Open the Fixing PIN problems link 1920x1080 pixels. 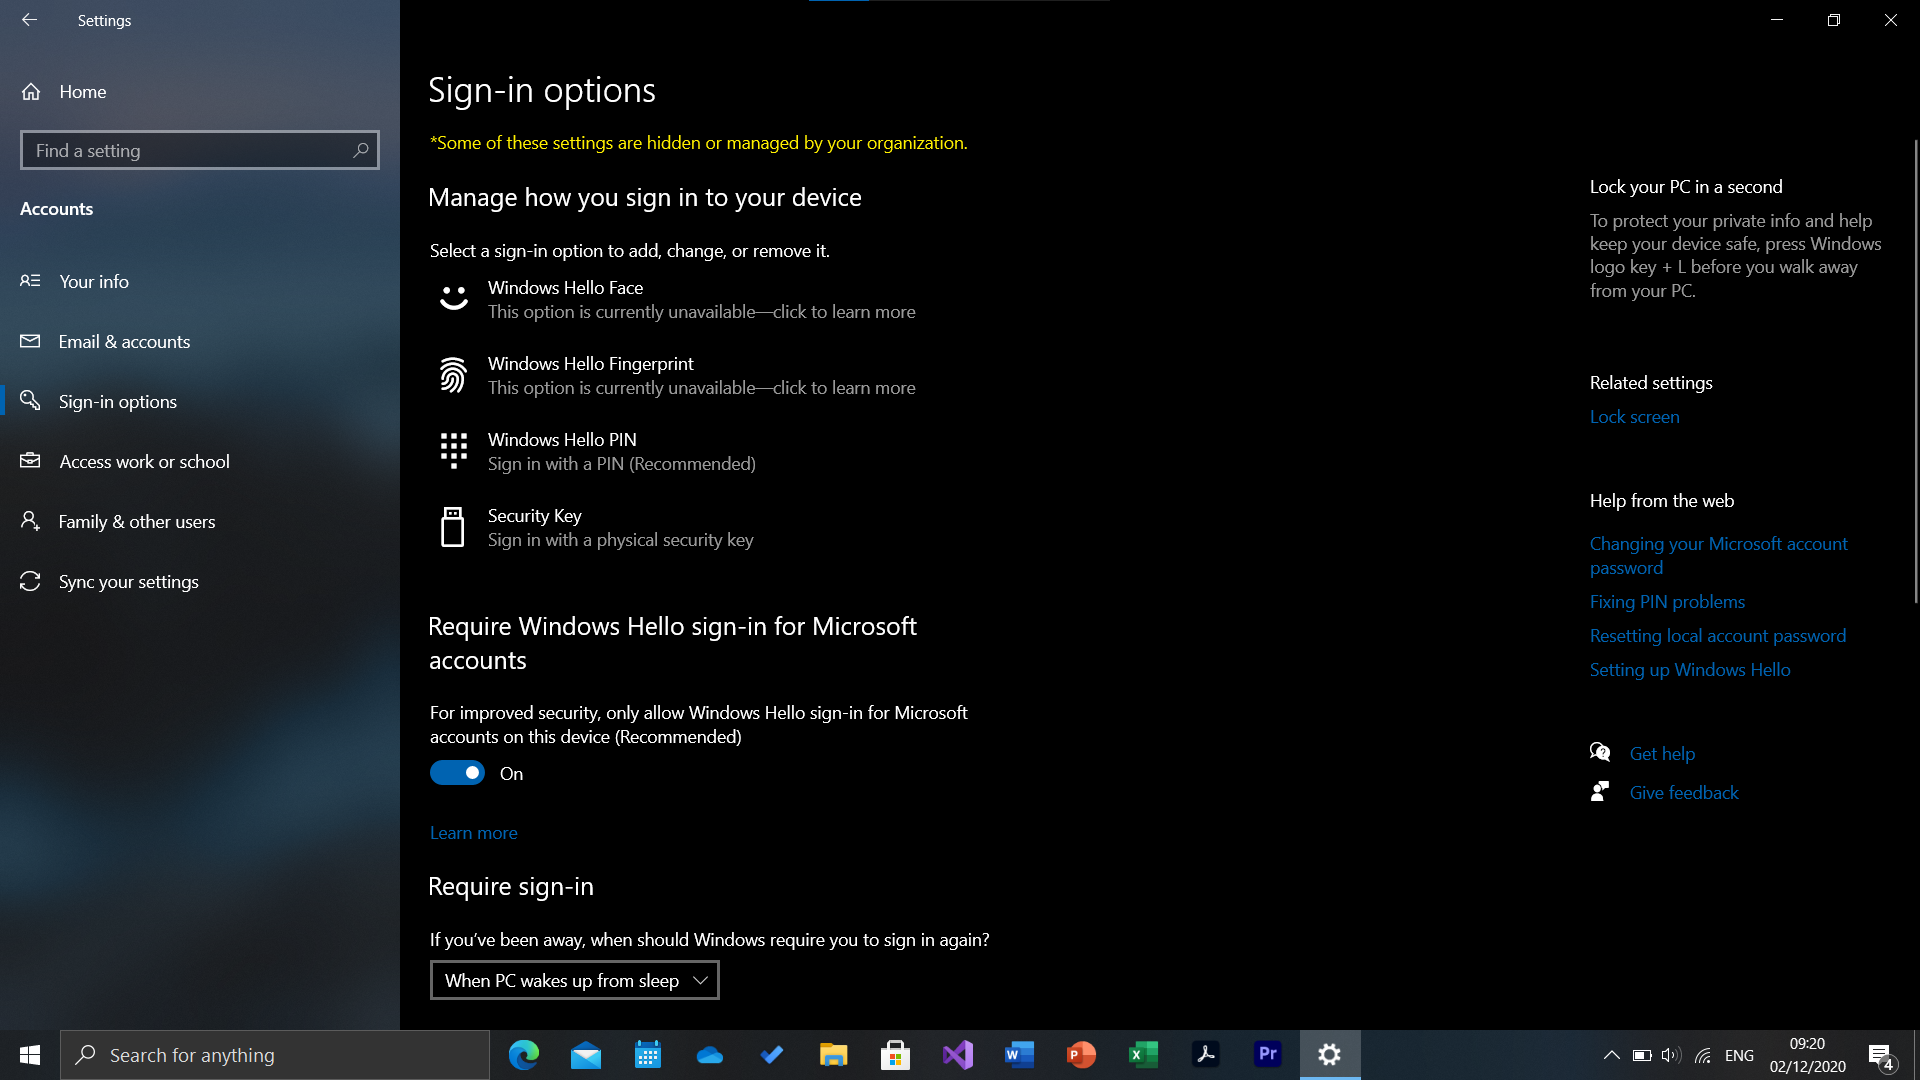tap(1667, 601)
